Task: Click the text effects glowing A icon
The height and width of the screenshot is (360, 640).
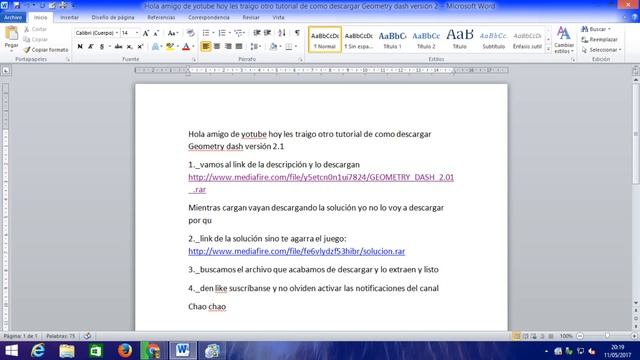Action: point(155,47)
